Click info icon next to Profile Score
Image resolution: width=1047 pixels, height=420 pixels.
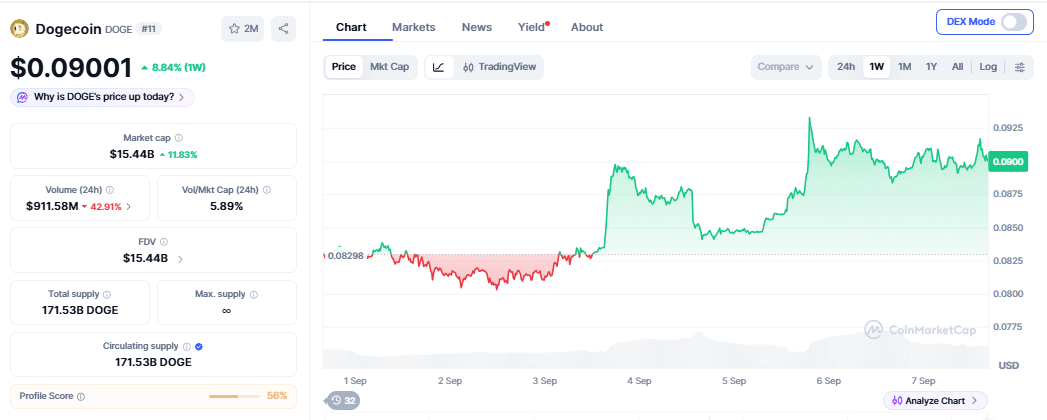coord(81,397)
